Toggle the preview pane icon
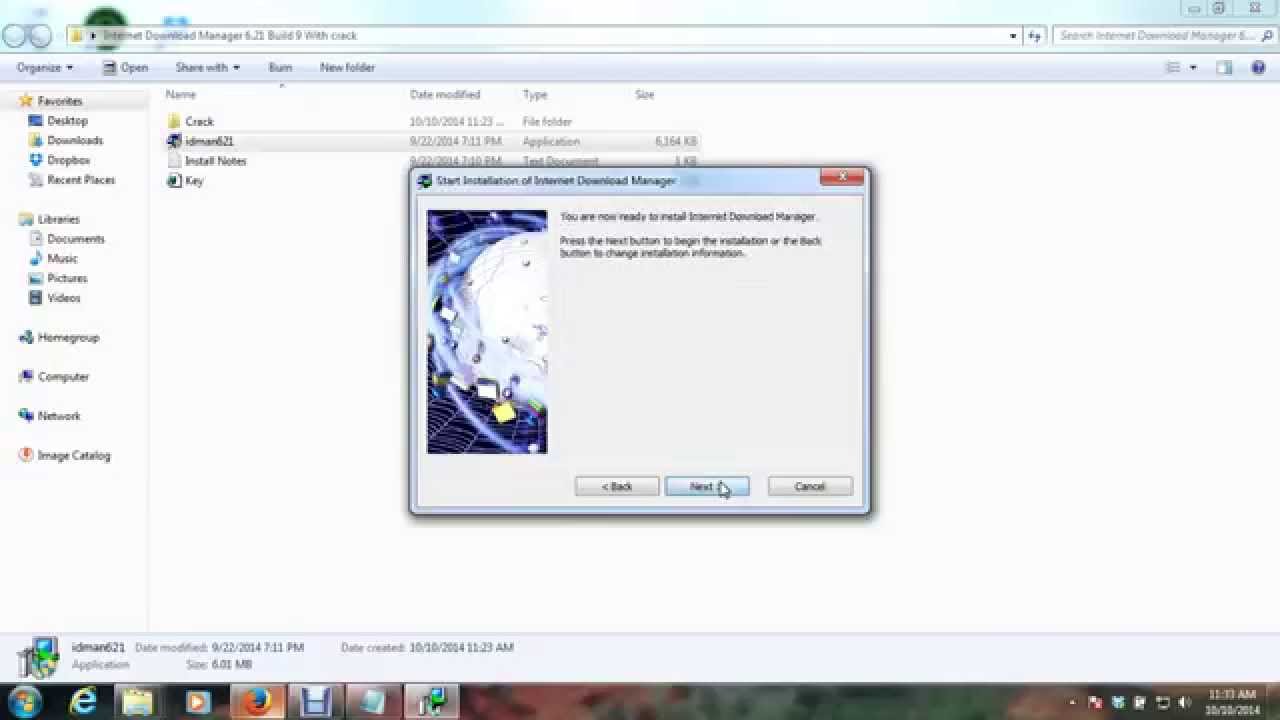 1224,68
